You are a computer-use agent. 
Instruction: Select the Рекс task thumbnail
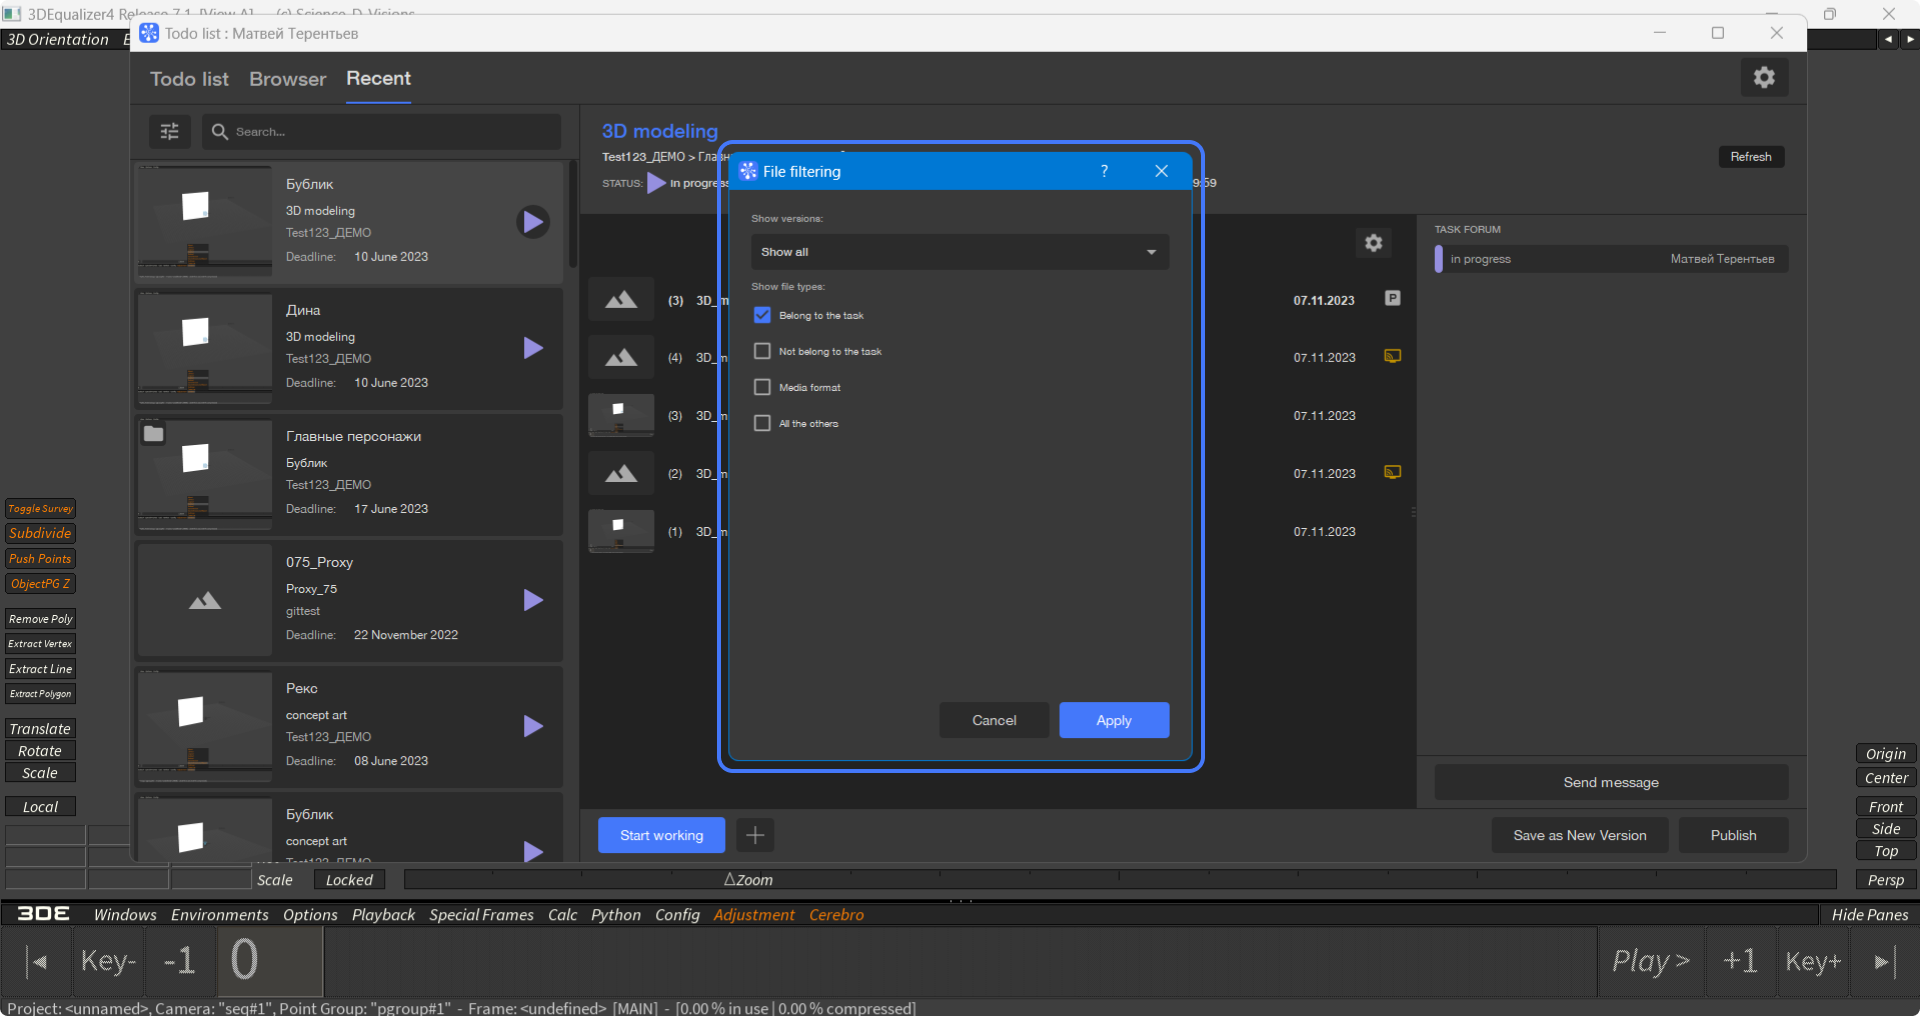[x=205, y=726]
